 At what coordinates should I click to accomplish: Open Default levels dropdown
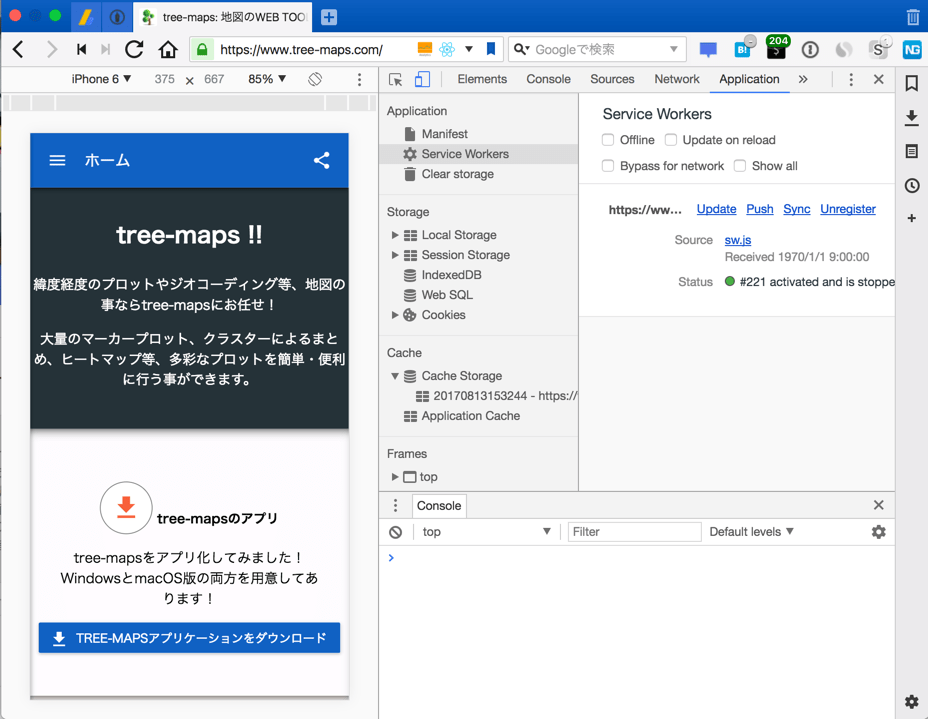[x=752, y=531]
